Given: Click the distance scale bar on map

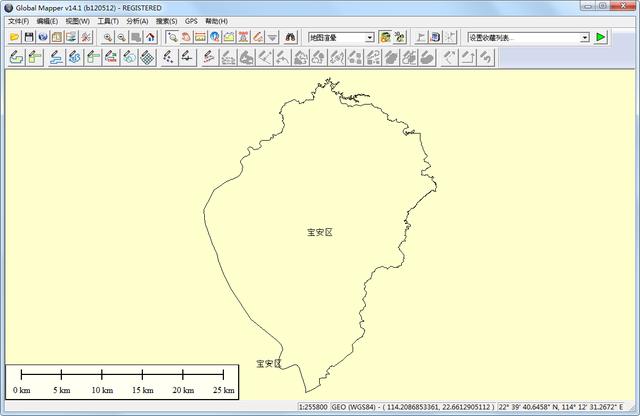Looking at the screenshot, I should pos(123,376).
